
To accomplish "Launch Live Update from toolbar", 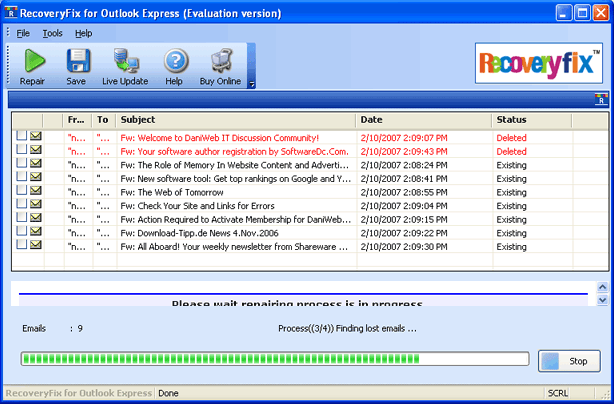I will pyautogui.click(x=125, y=67).
